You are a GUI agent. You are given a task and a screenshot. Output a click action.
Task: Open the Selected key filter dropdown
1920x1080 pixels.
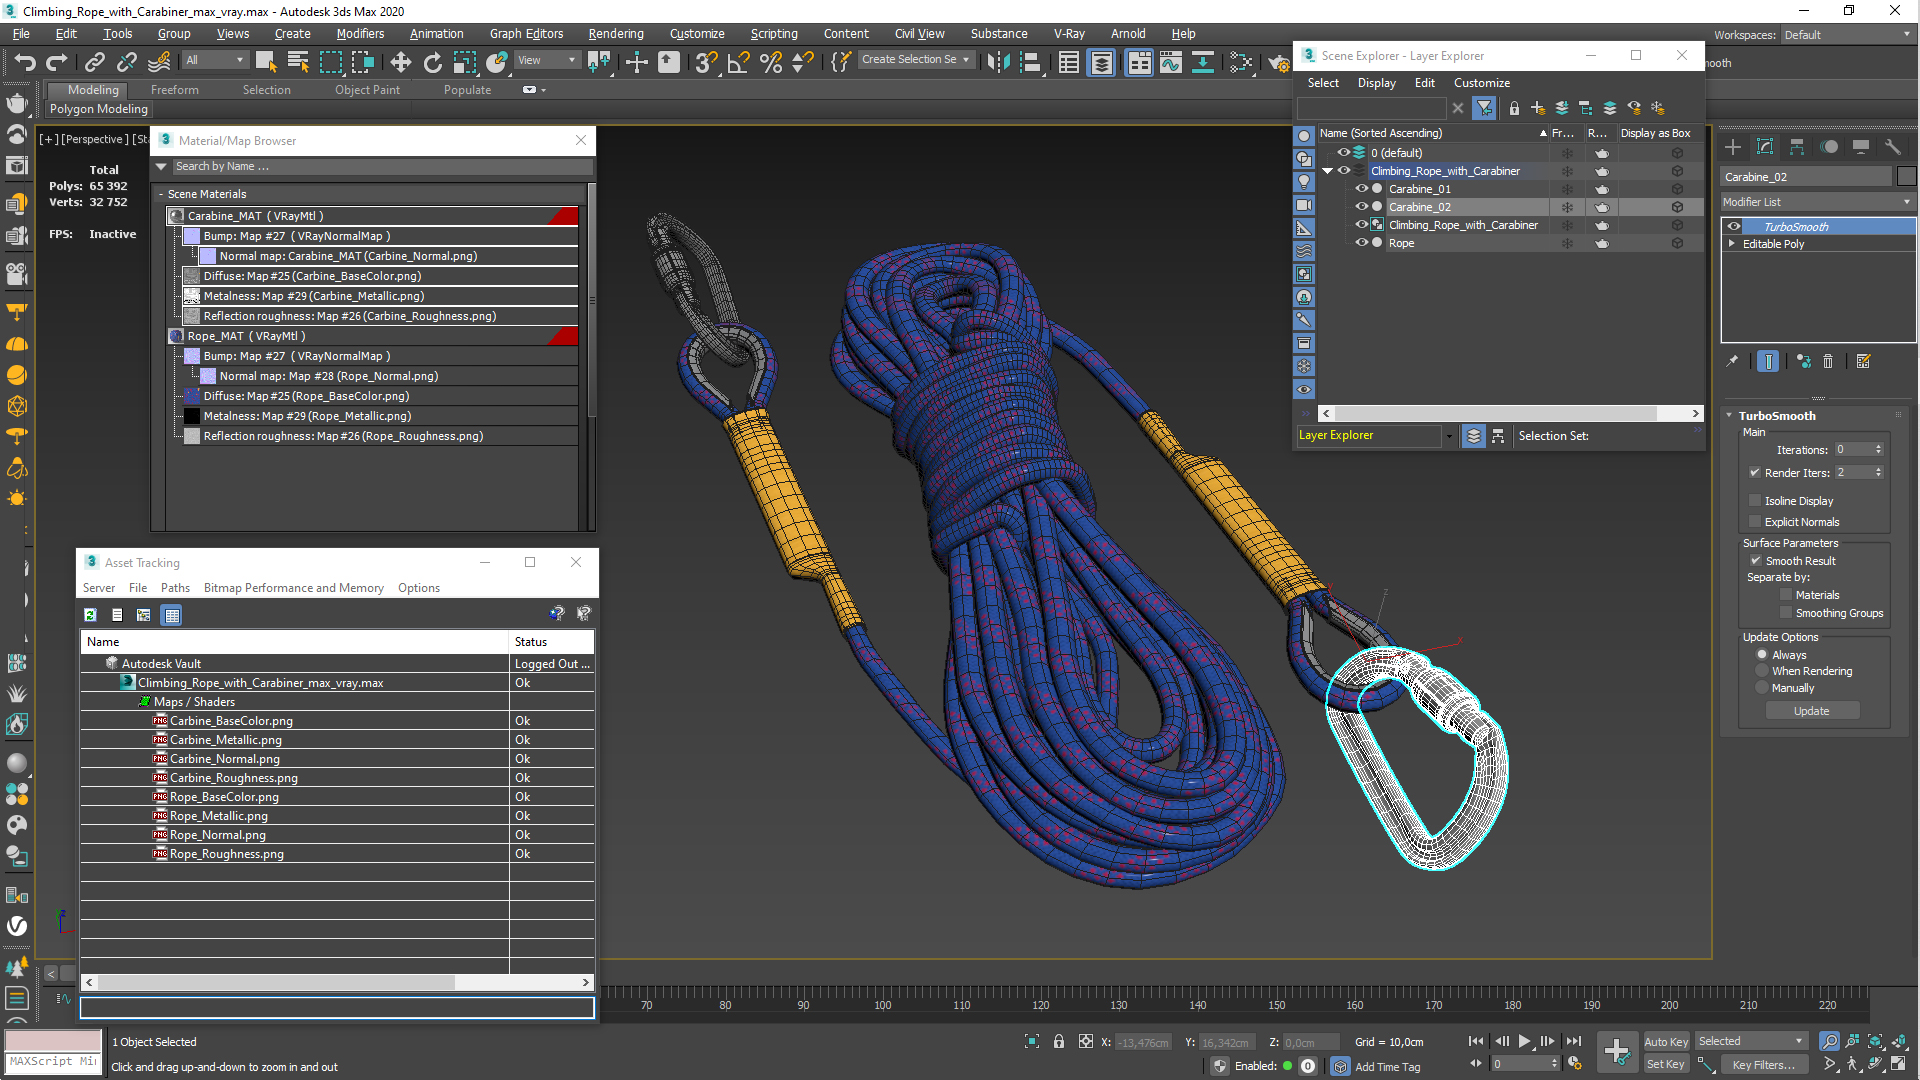1751,1042
